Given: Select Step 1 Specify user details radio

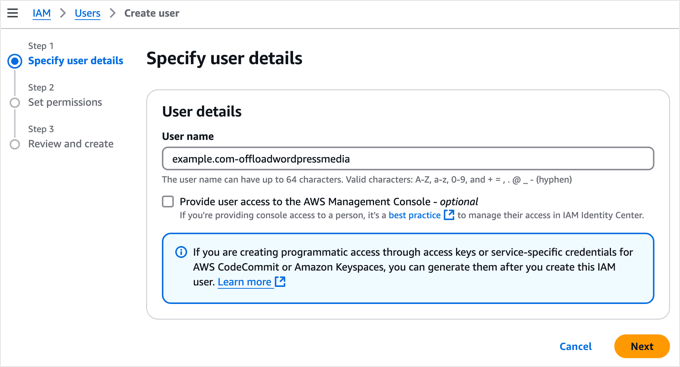Looking at the screenshot, I should [x=15, y=61].
